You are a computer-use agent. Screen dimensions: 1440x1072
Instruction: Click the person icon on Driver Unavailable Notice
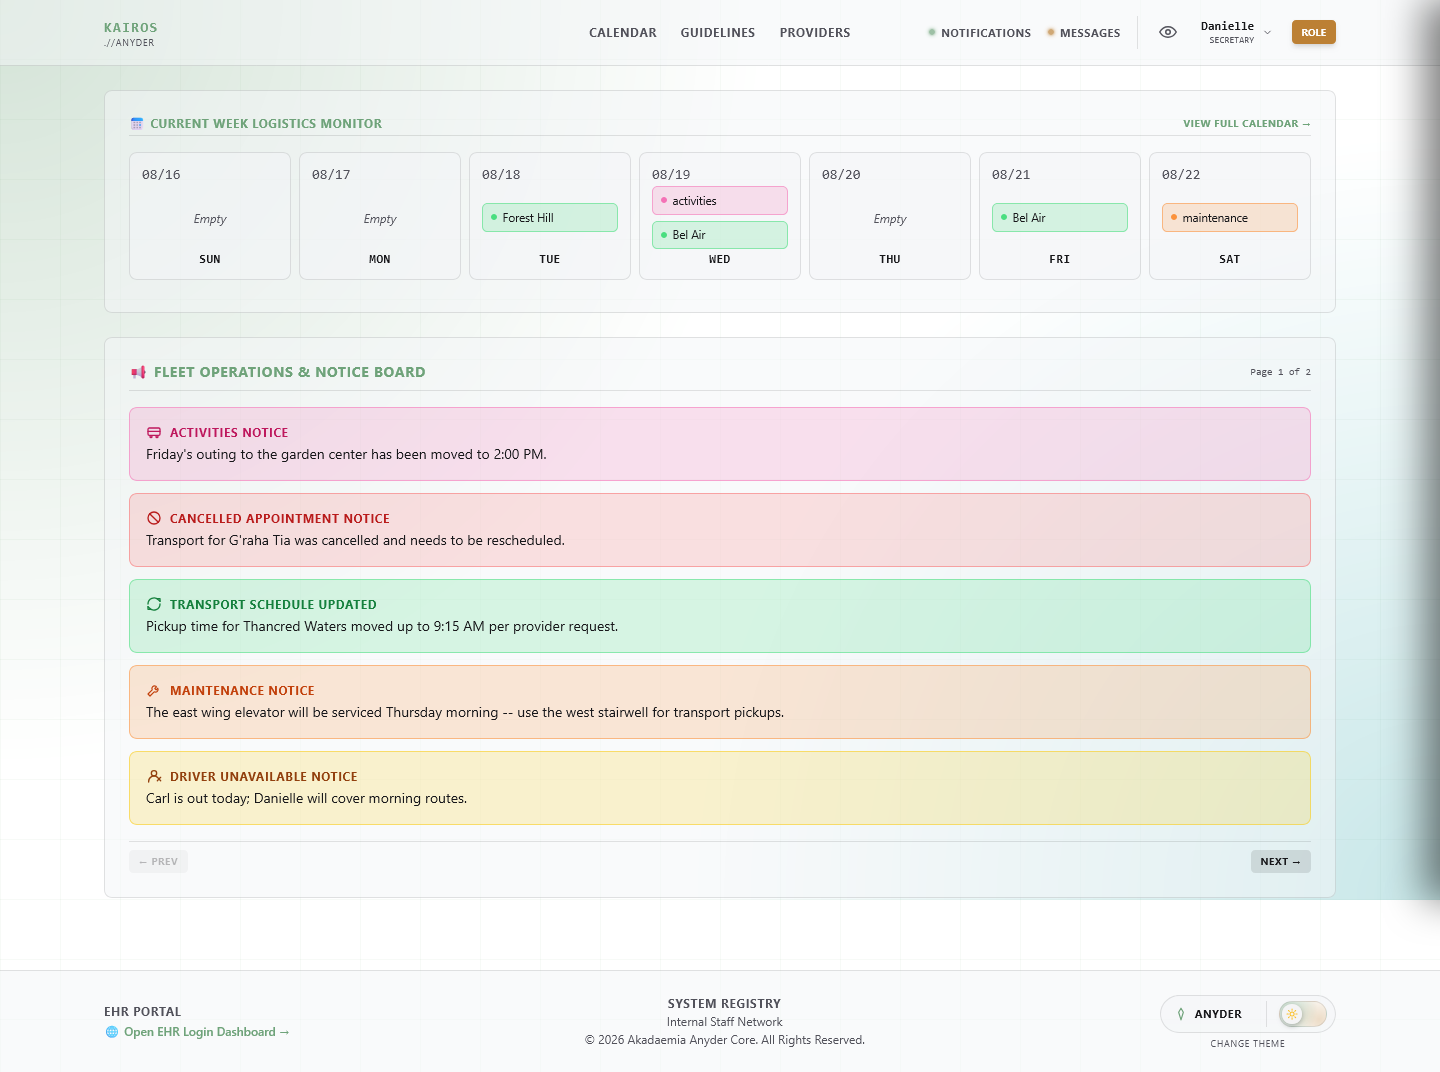154,776
